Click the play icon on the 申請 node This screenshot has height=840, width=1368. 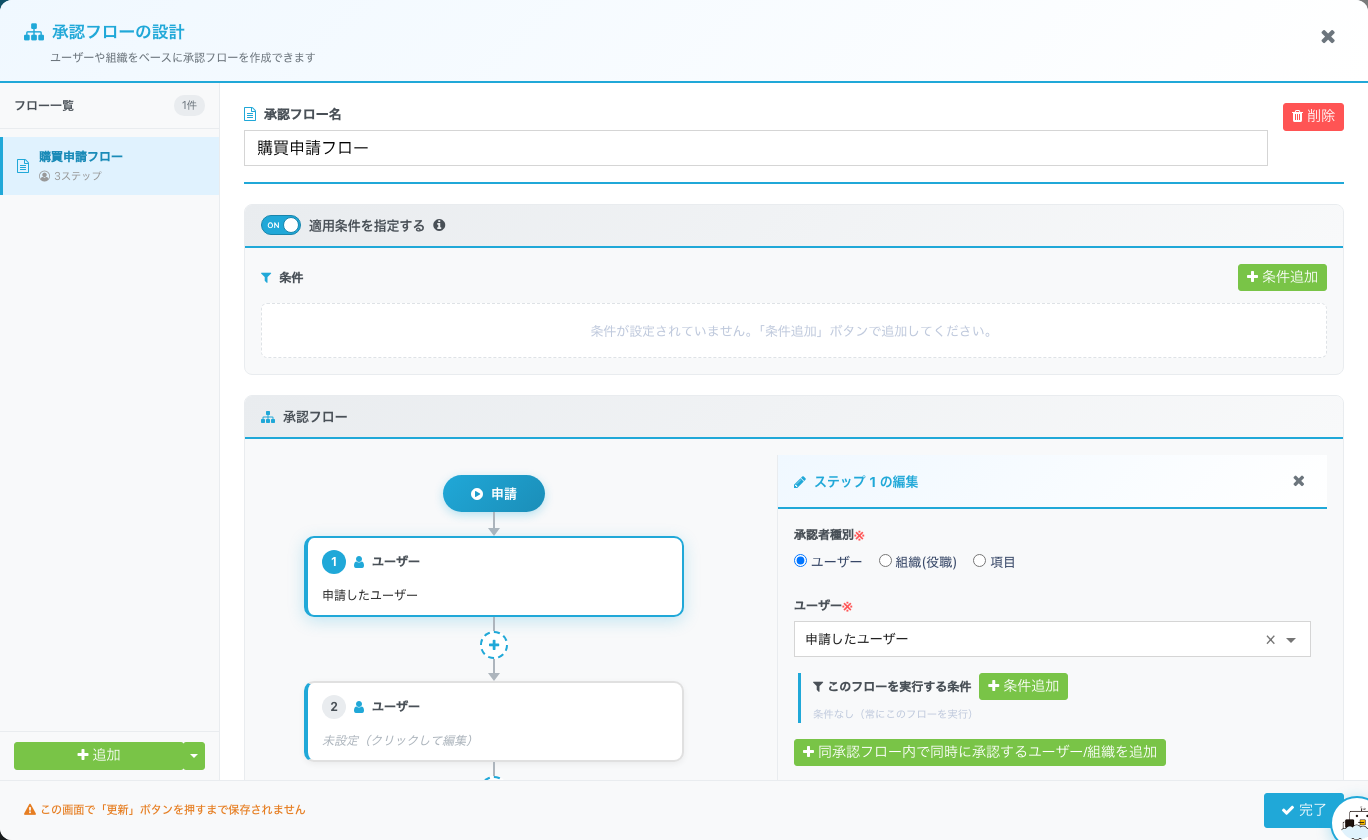[475, 493]
